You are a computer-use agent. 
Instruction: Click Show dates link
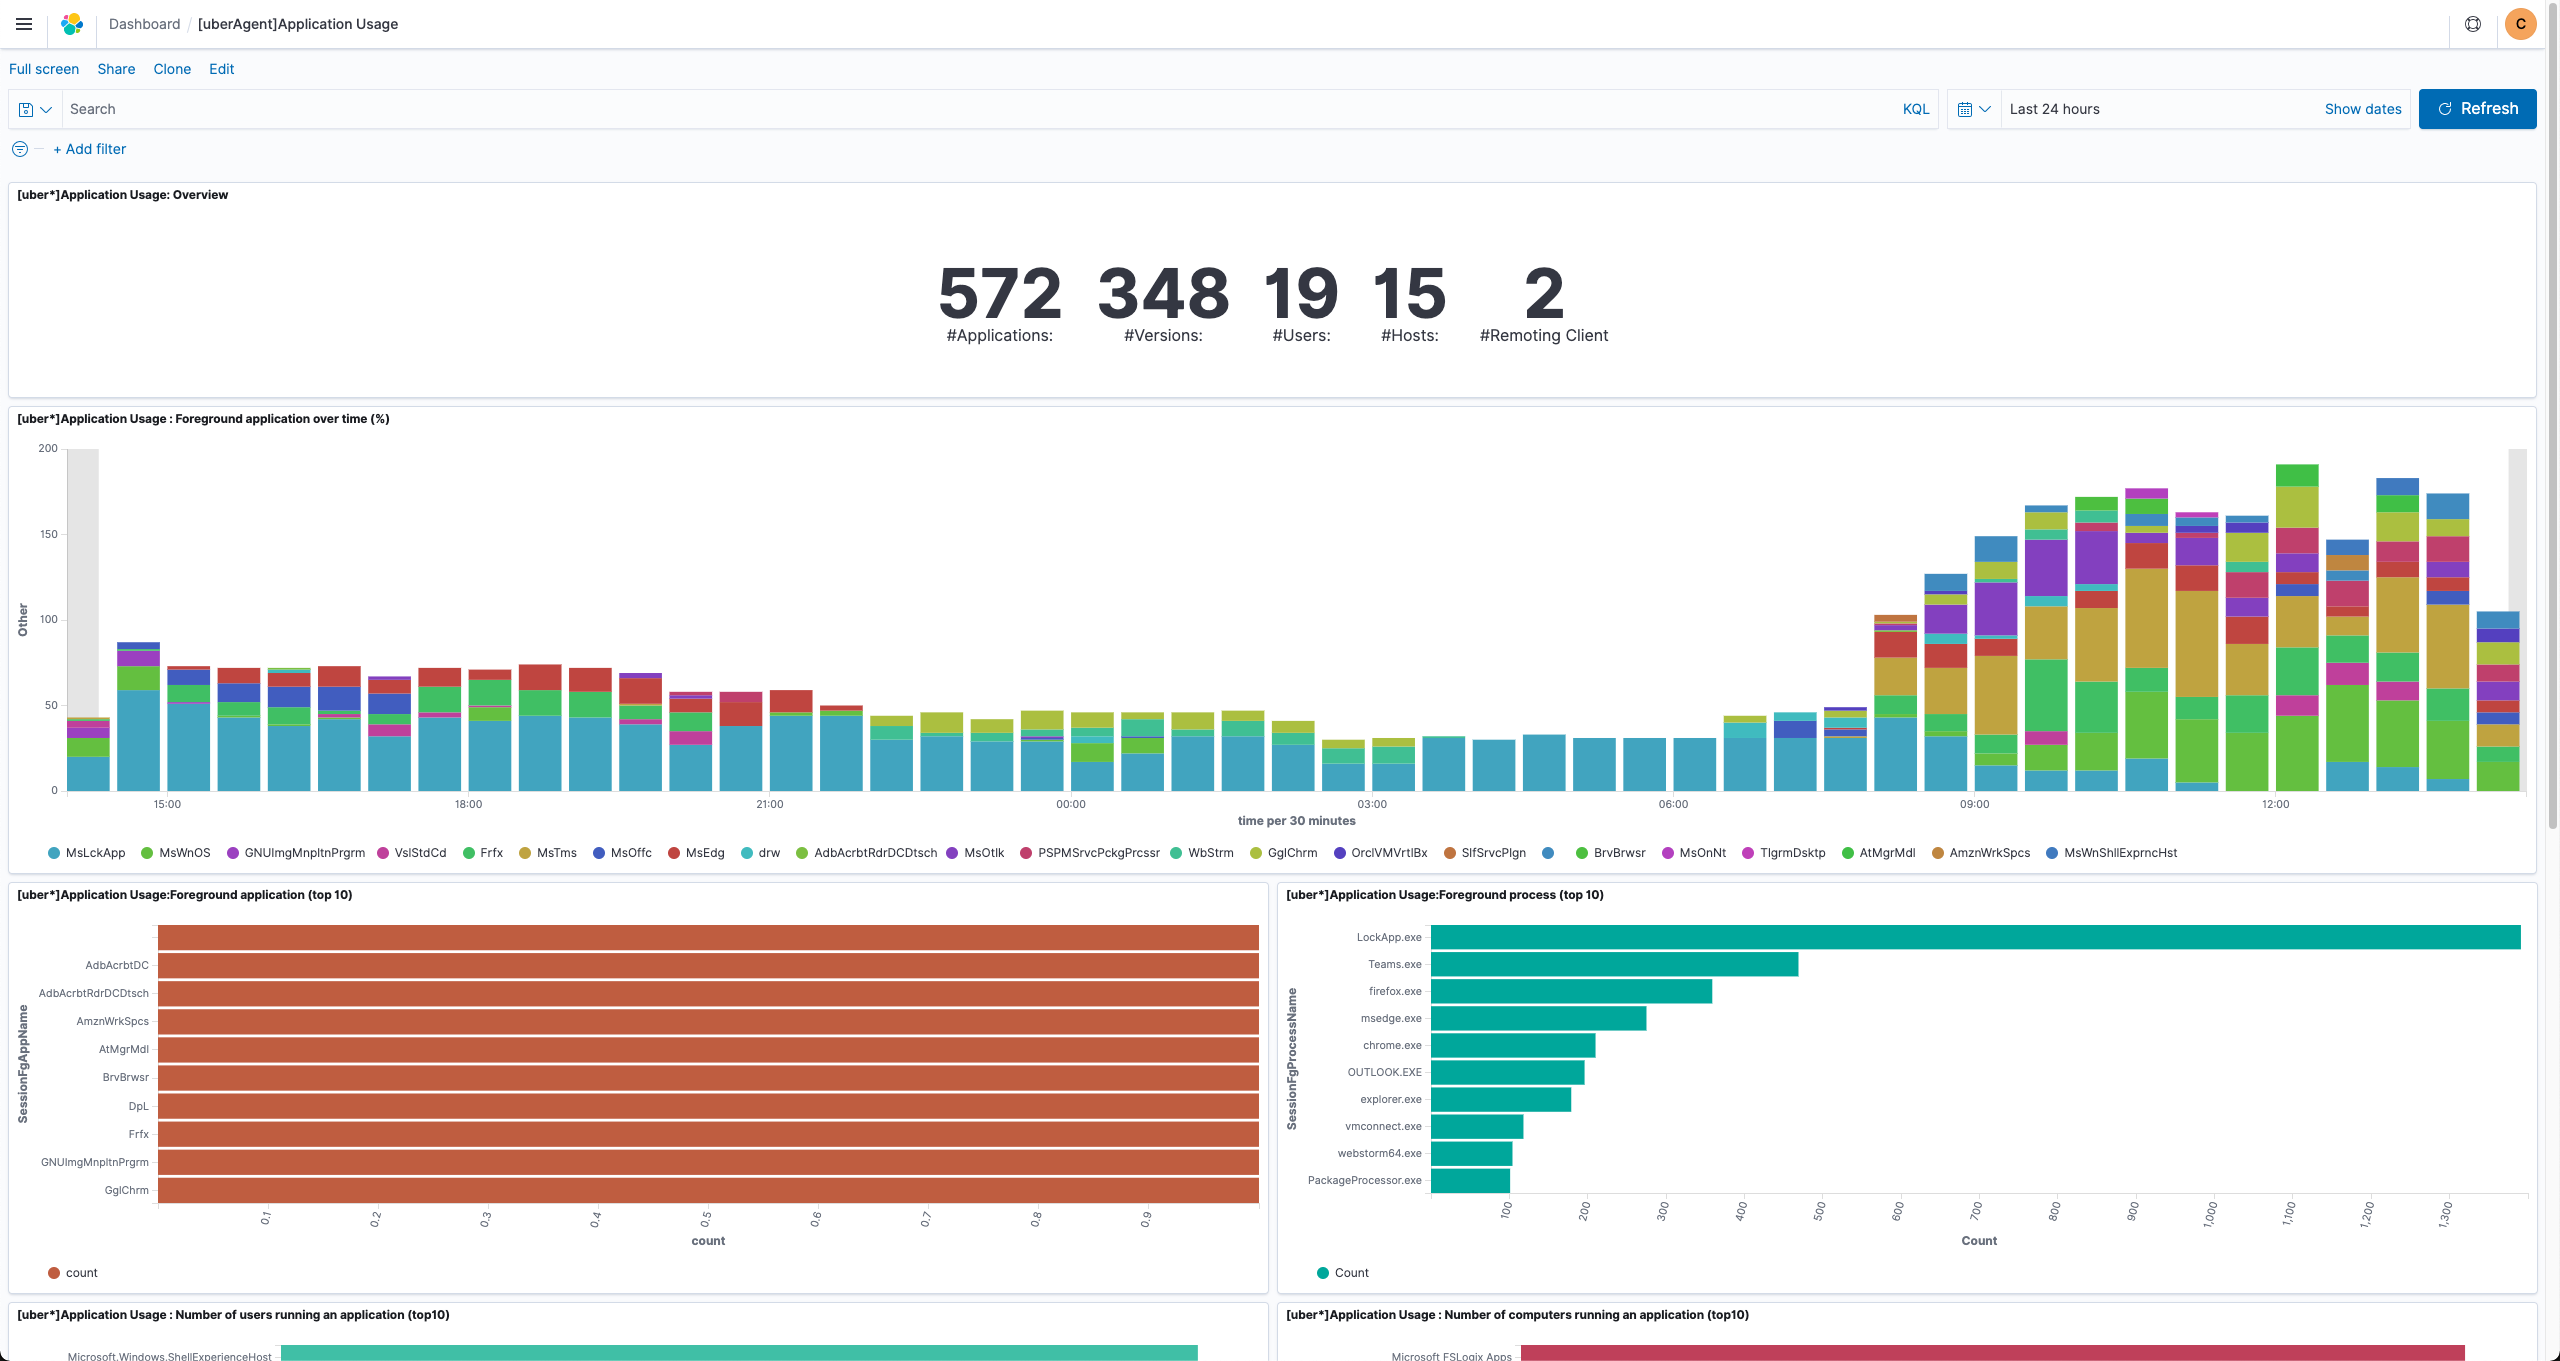click(2362, 109)
